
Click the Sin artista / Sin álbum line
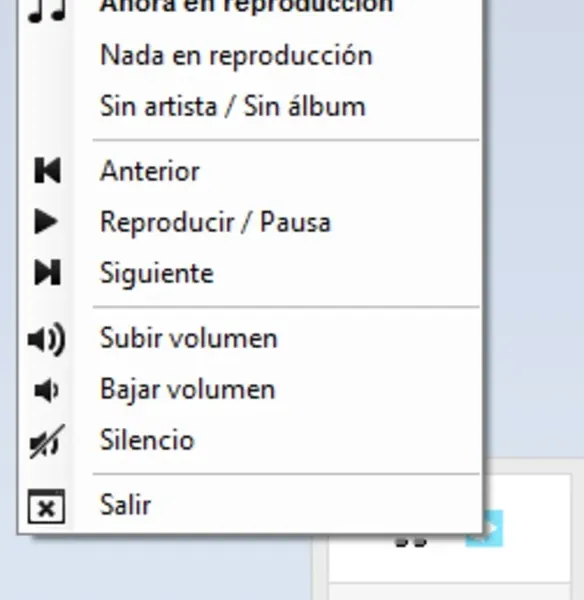pyautogui.click(x=233, y=106)
